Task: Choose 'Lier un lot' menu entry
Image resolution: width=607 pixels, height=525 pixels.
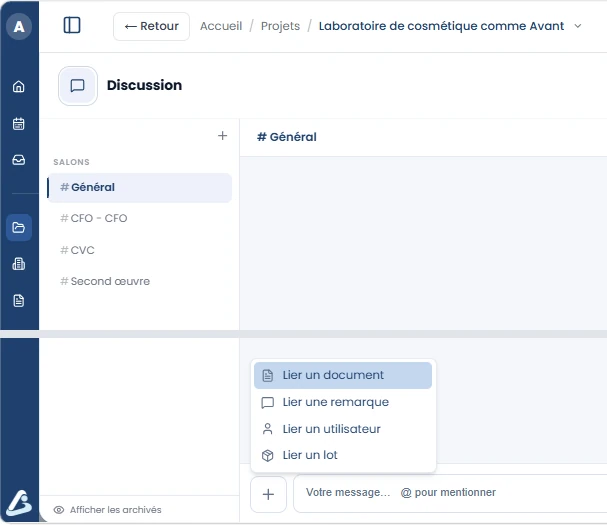Action: click(343, 455)
